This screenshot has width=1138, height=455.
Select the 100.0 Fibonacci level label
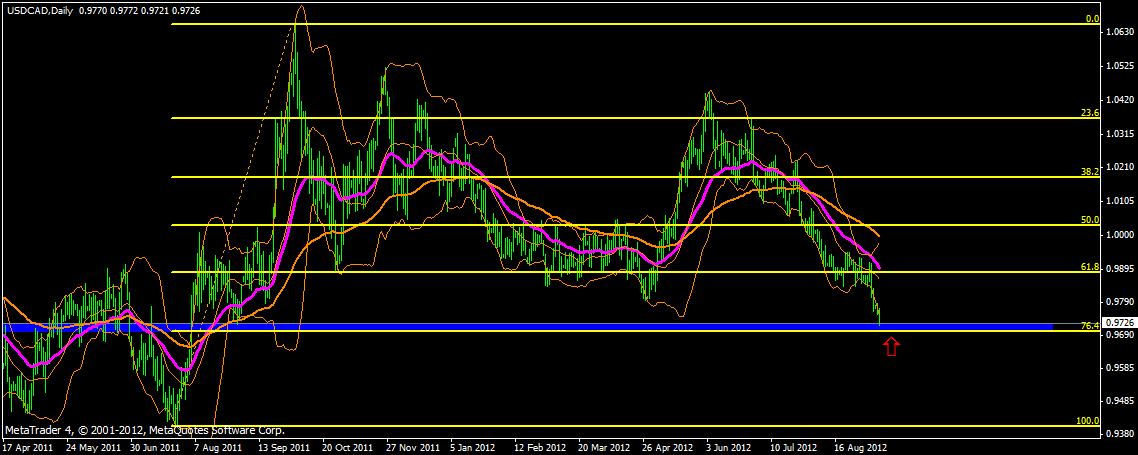(x=1088, y=420)
